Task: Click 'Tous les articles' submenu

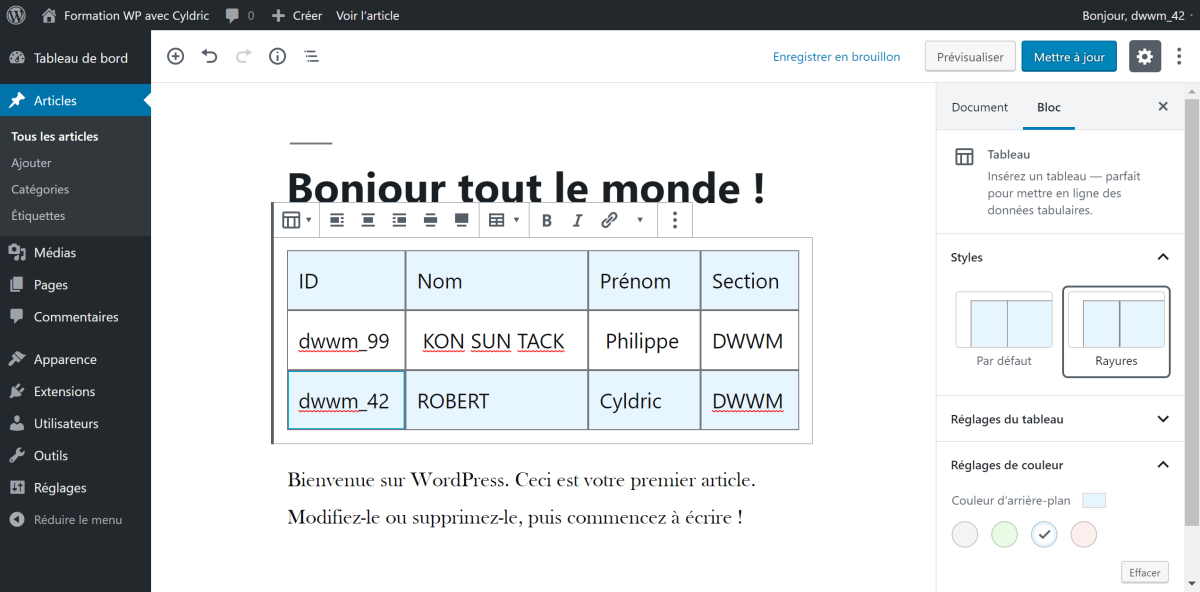Action: (x=55, y=136)
